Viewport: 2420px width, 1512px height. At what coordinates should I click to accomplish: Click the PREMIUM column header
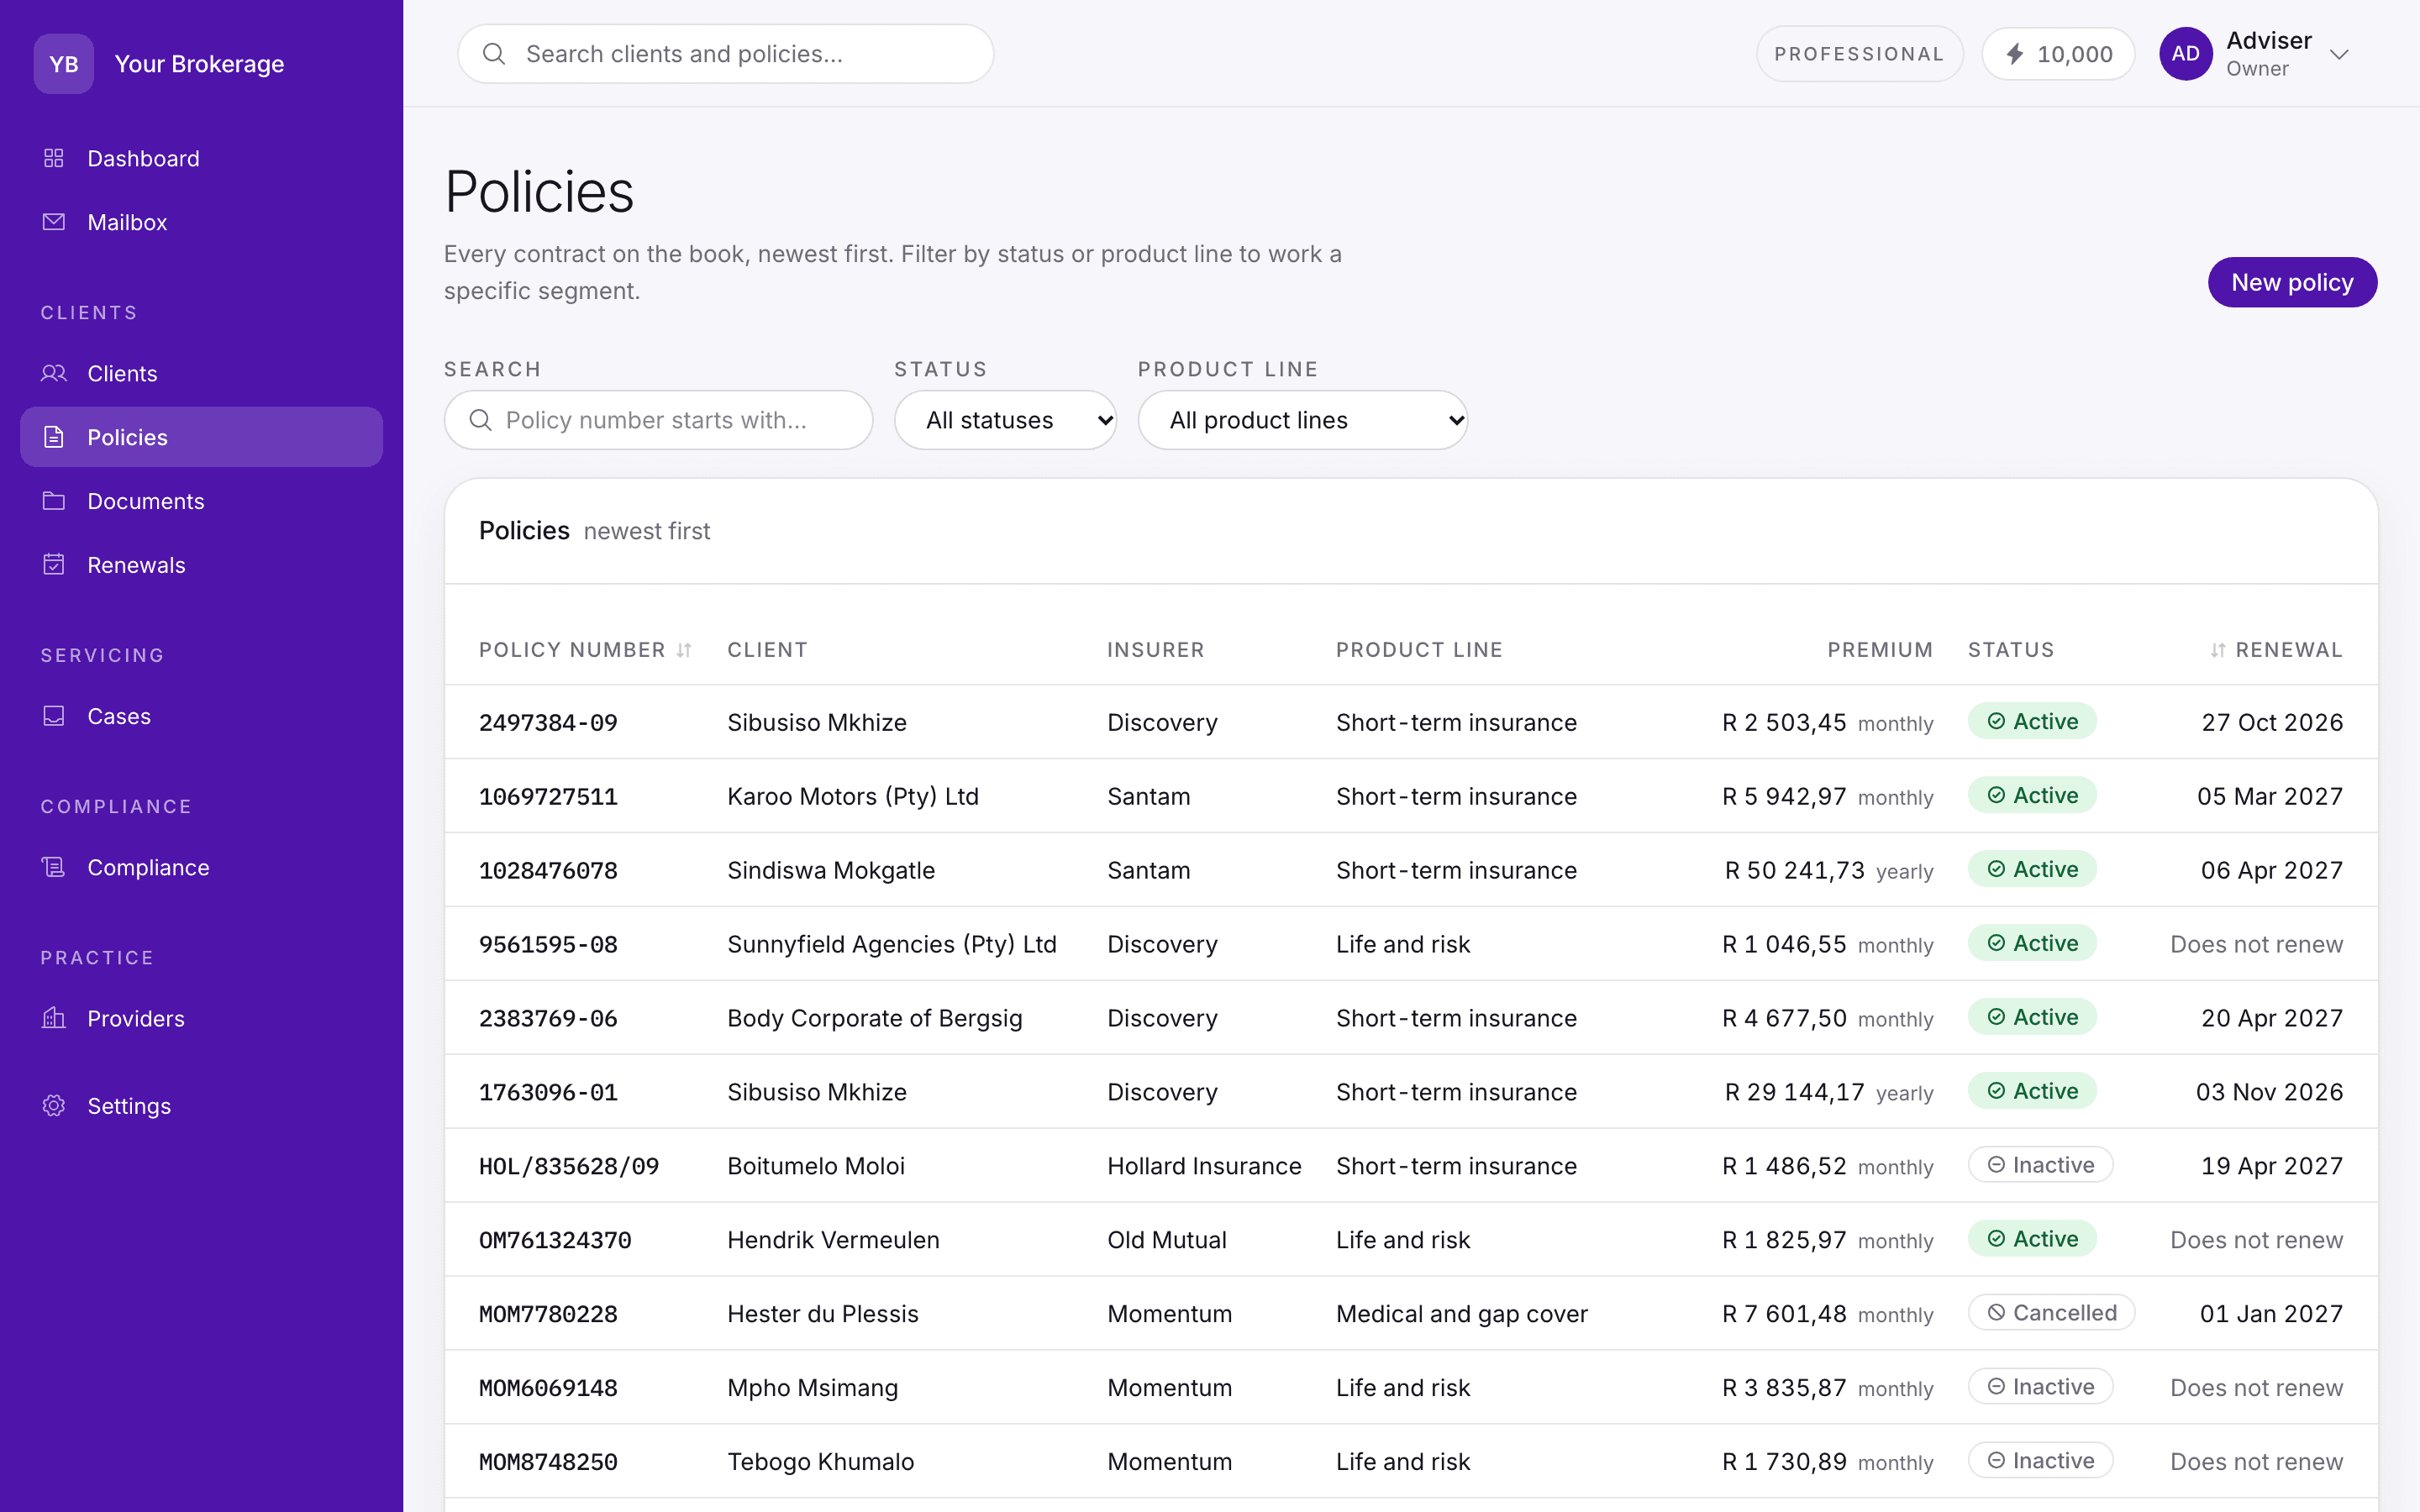[x=1880, y=650]
